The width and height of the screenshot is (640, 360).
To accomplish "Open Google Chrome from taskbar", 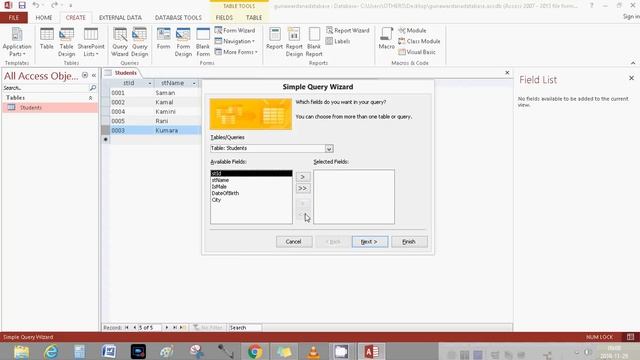I will click(x=255, y=351).
